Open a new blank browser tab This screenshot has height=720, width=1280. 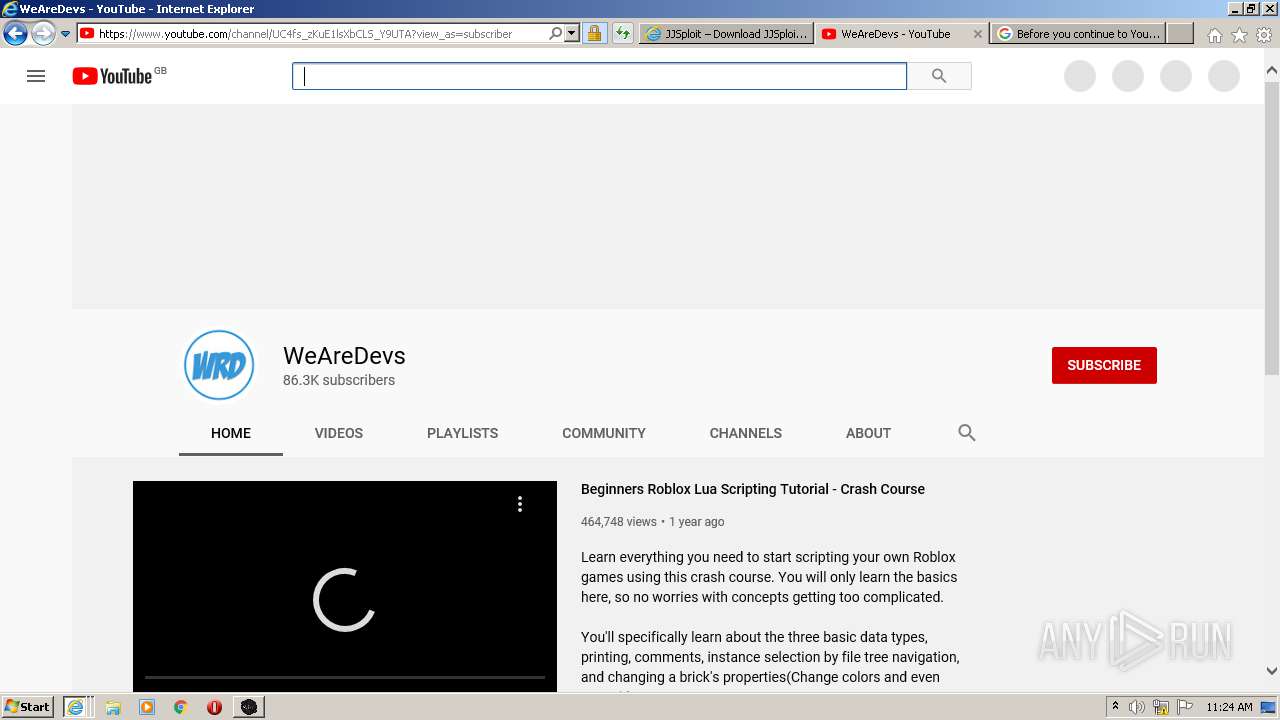1181,34
